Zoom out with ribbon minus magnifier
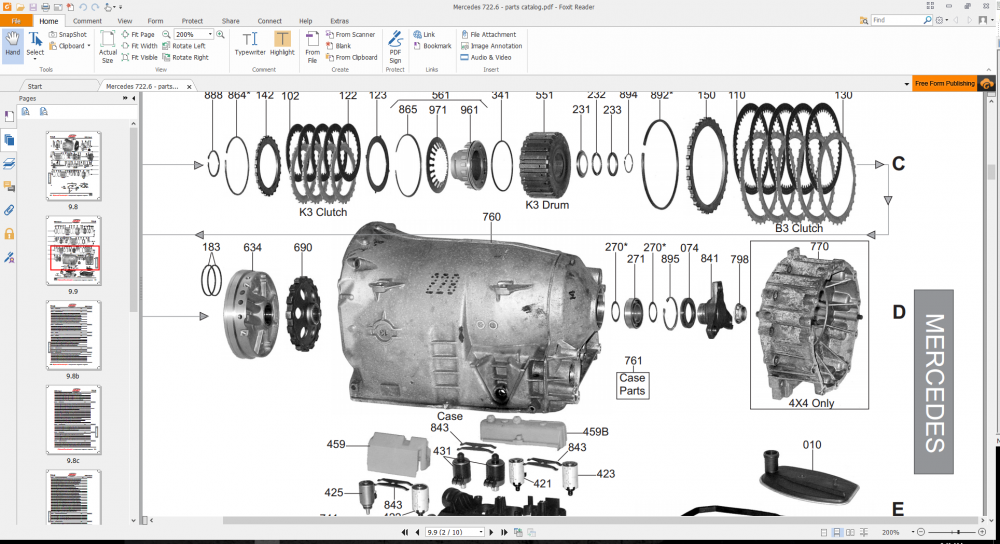1000x544 pixels. click(x=166, y=34)
